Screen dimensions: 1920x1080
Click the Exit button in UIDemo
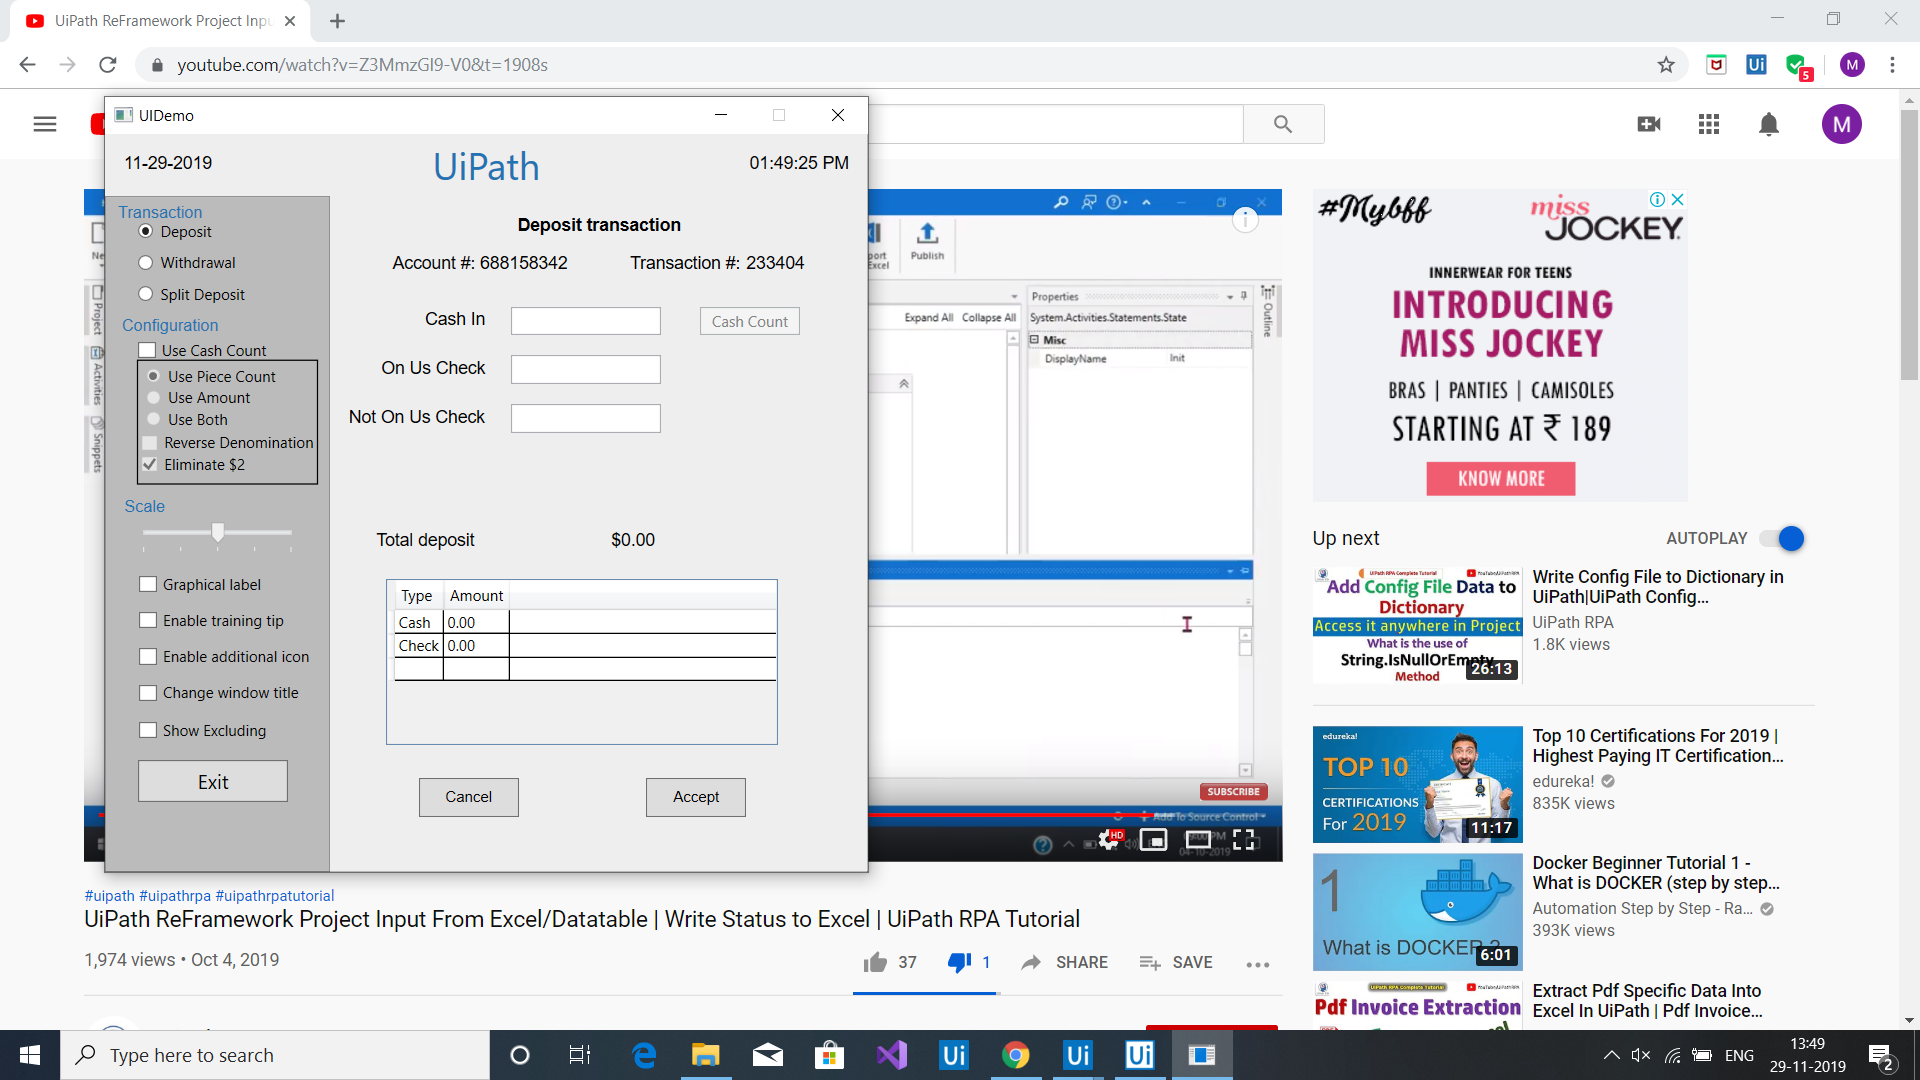tap(213, 781)
